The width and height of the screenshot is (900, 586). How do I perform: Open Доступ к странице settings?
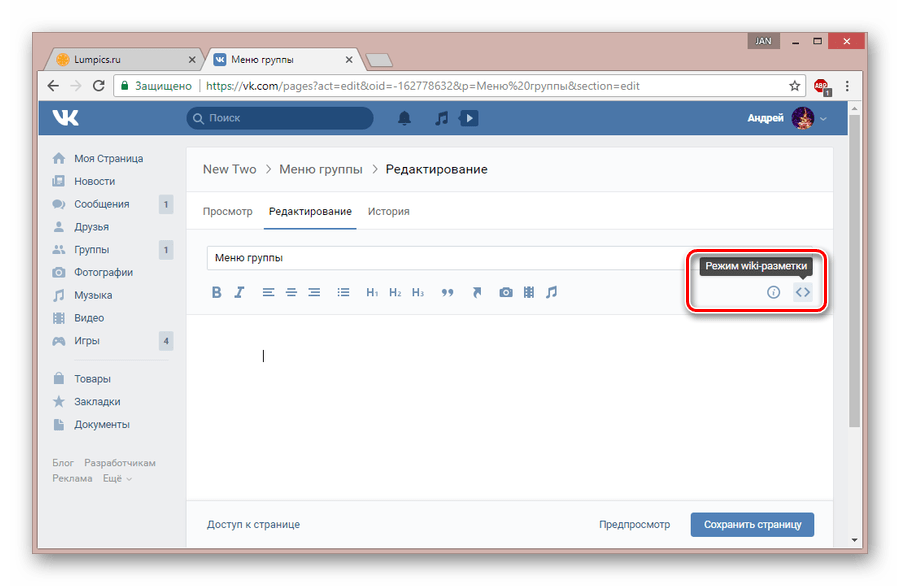point(253,525)
